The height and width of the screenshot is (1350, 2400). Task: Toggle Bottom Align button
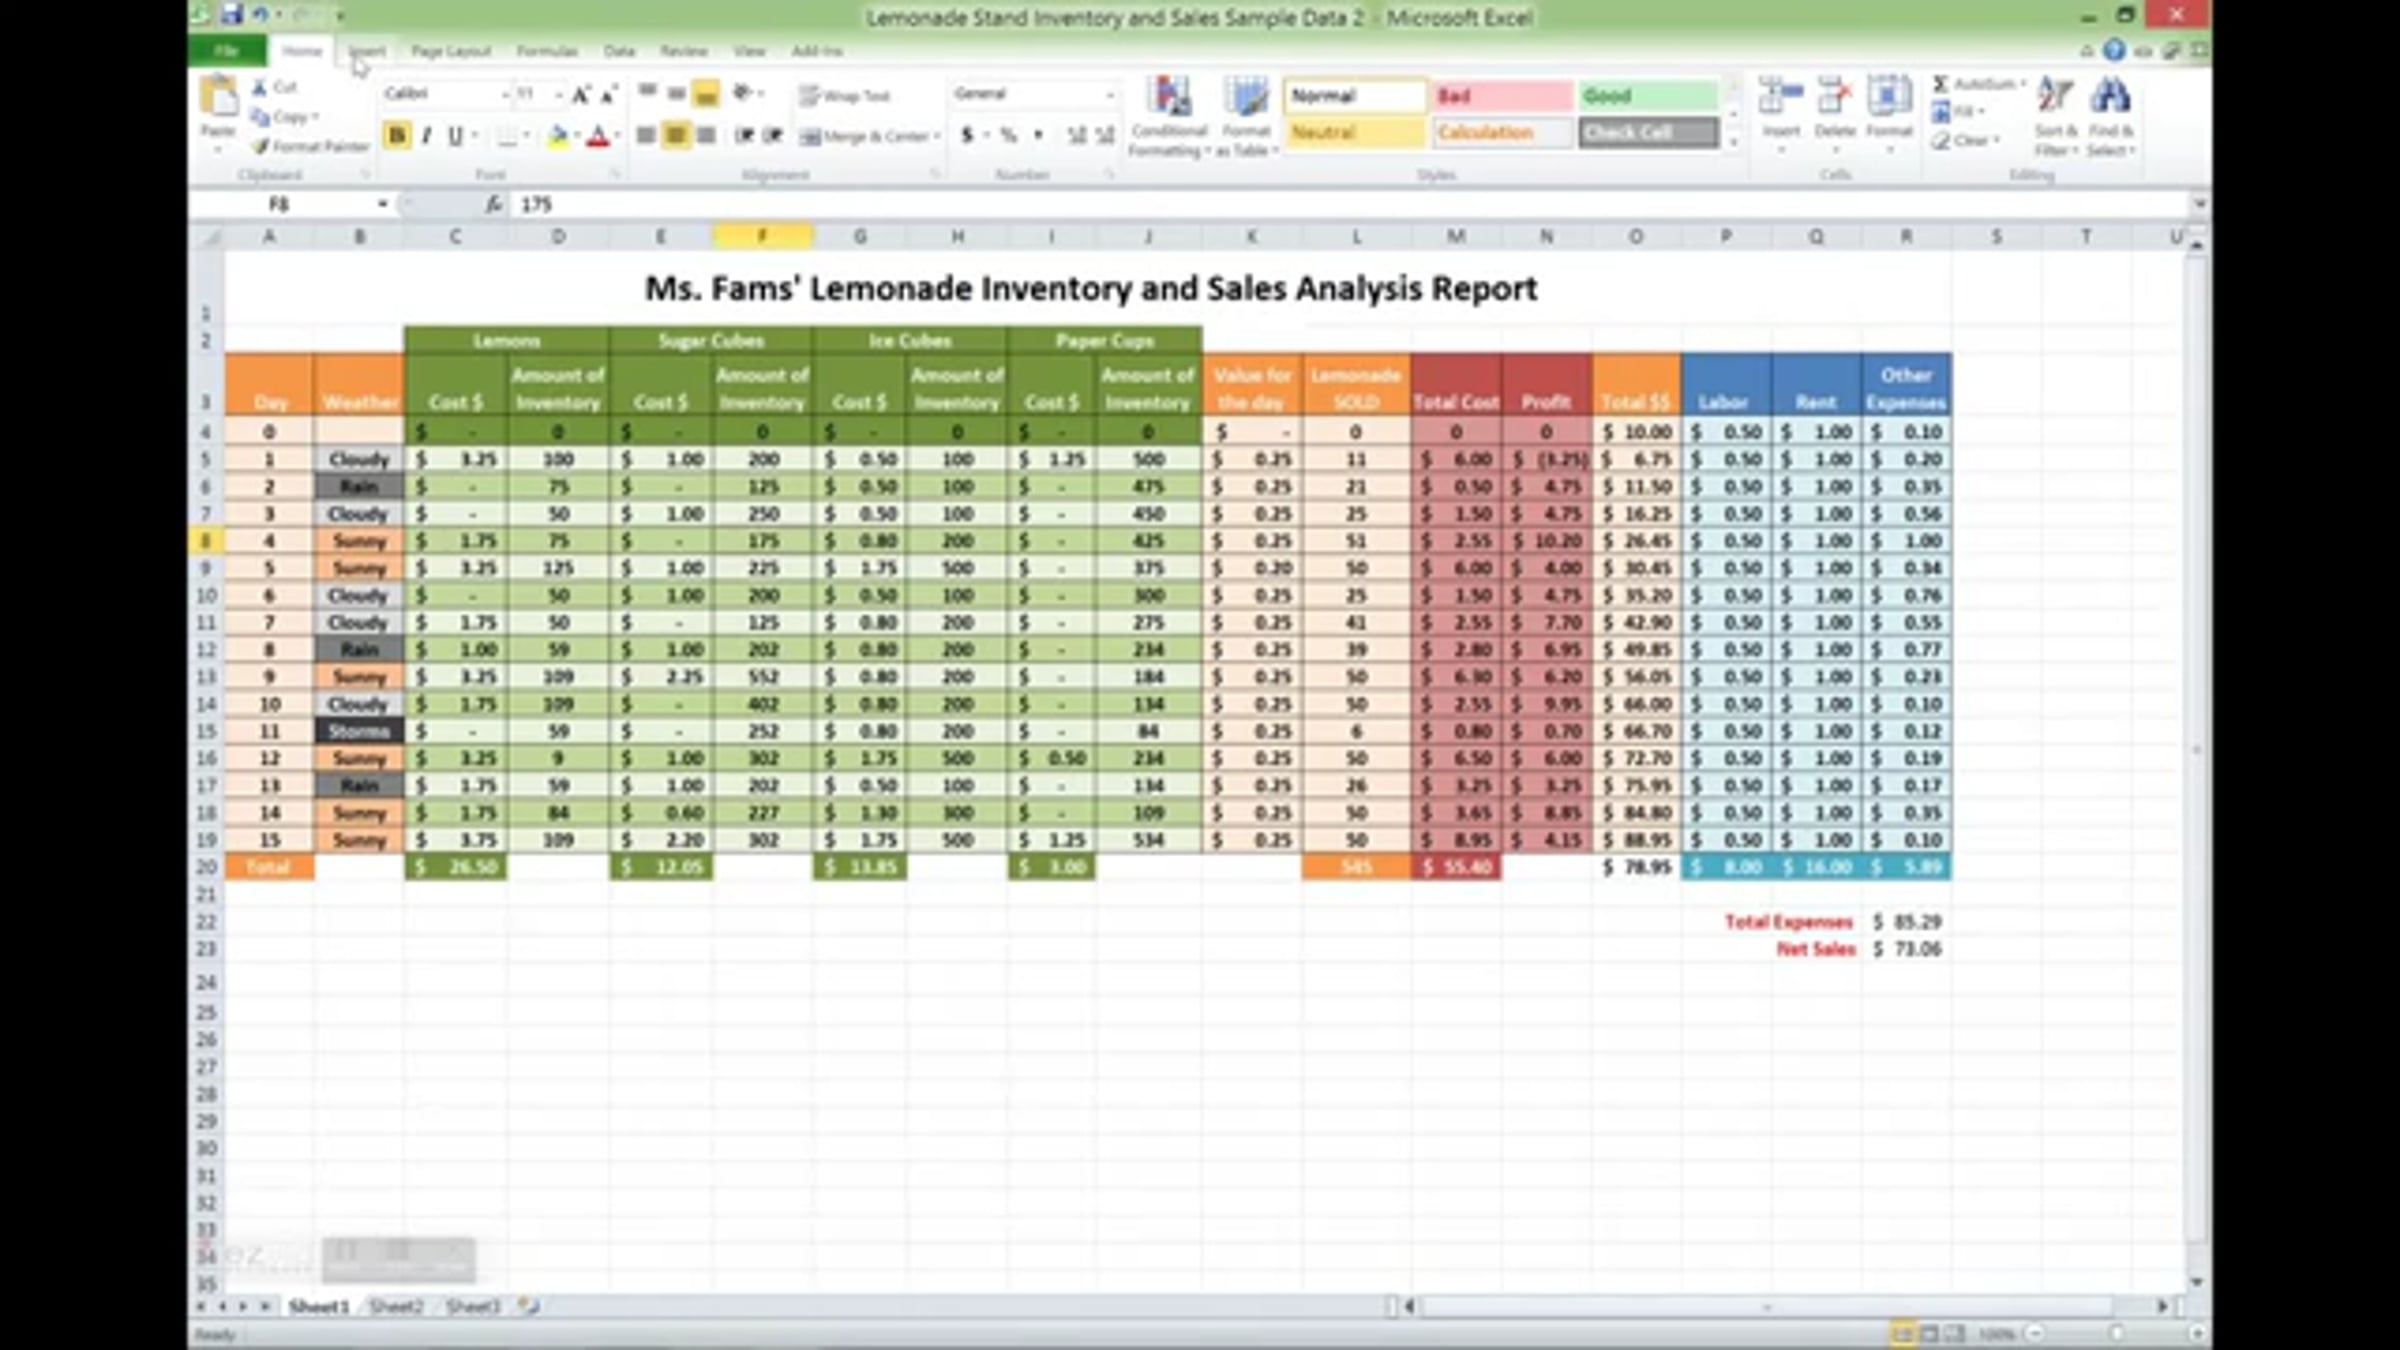click(x=706, y=94)
